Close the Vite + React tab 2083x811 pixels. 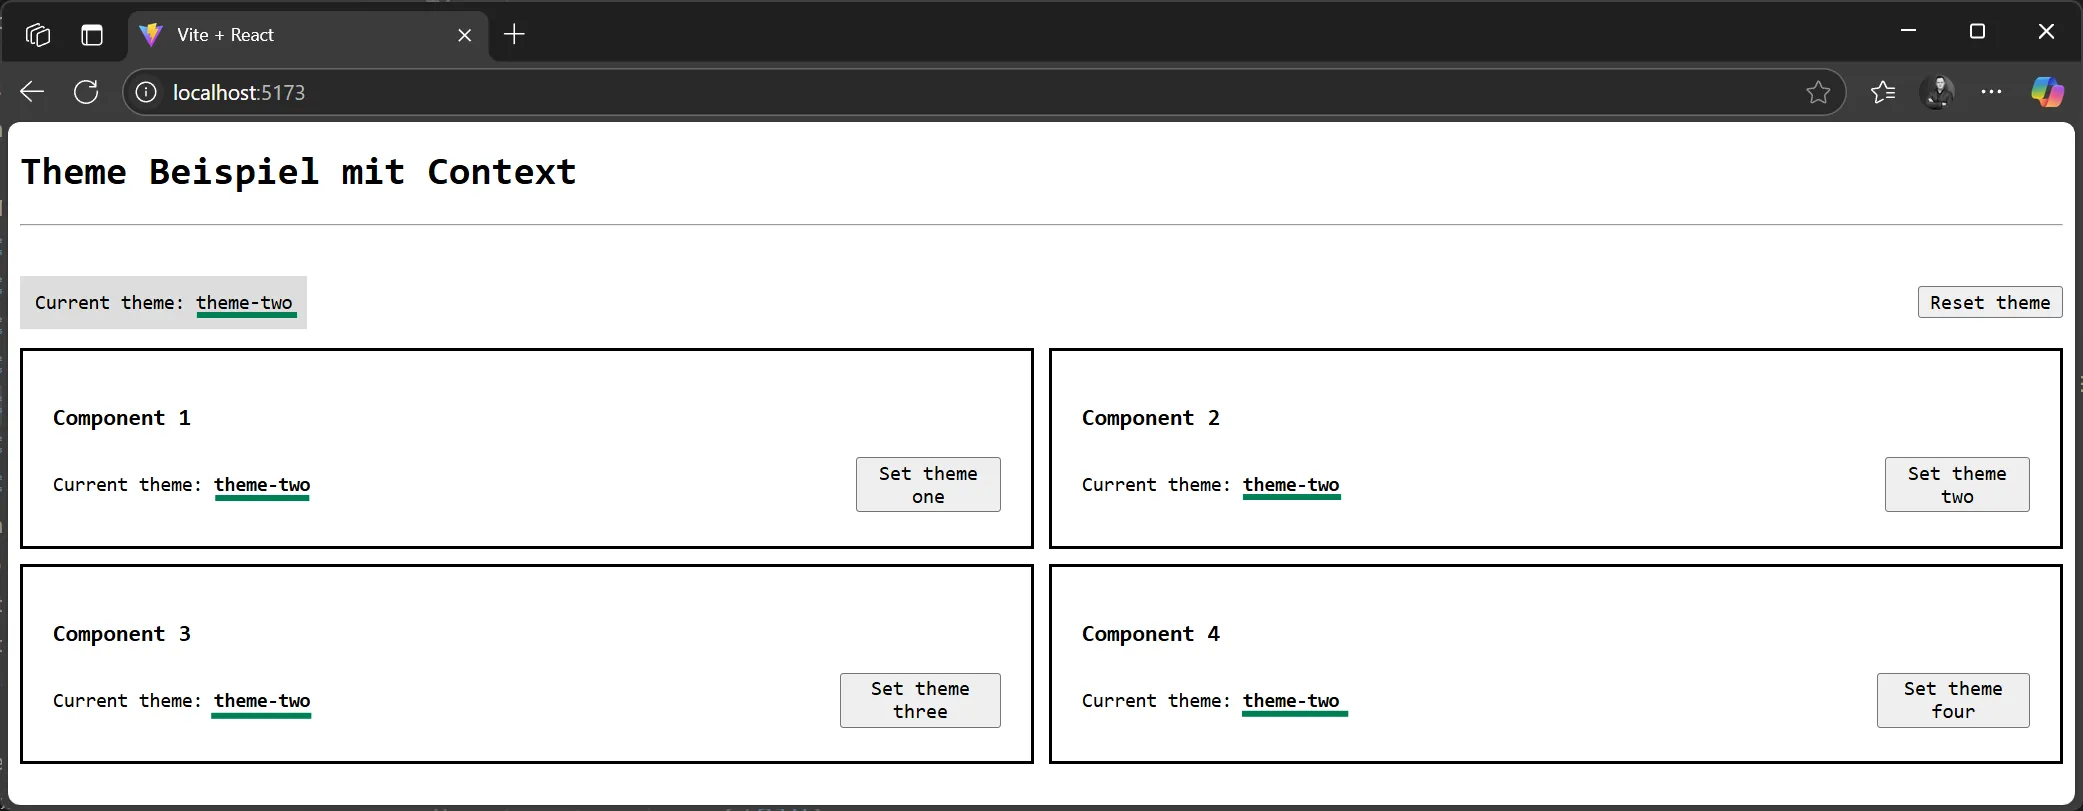(464, 35)
